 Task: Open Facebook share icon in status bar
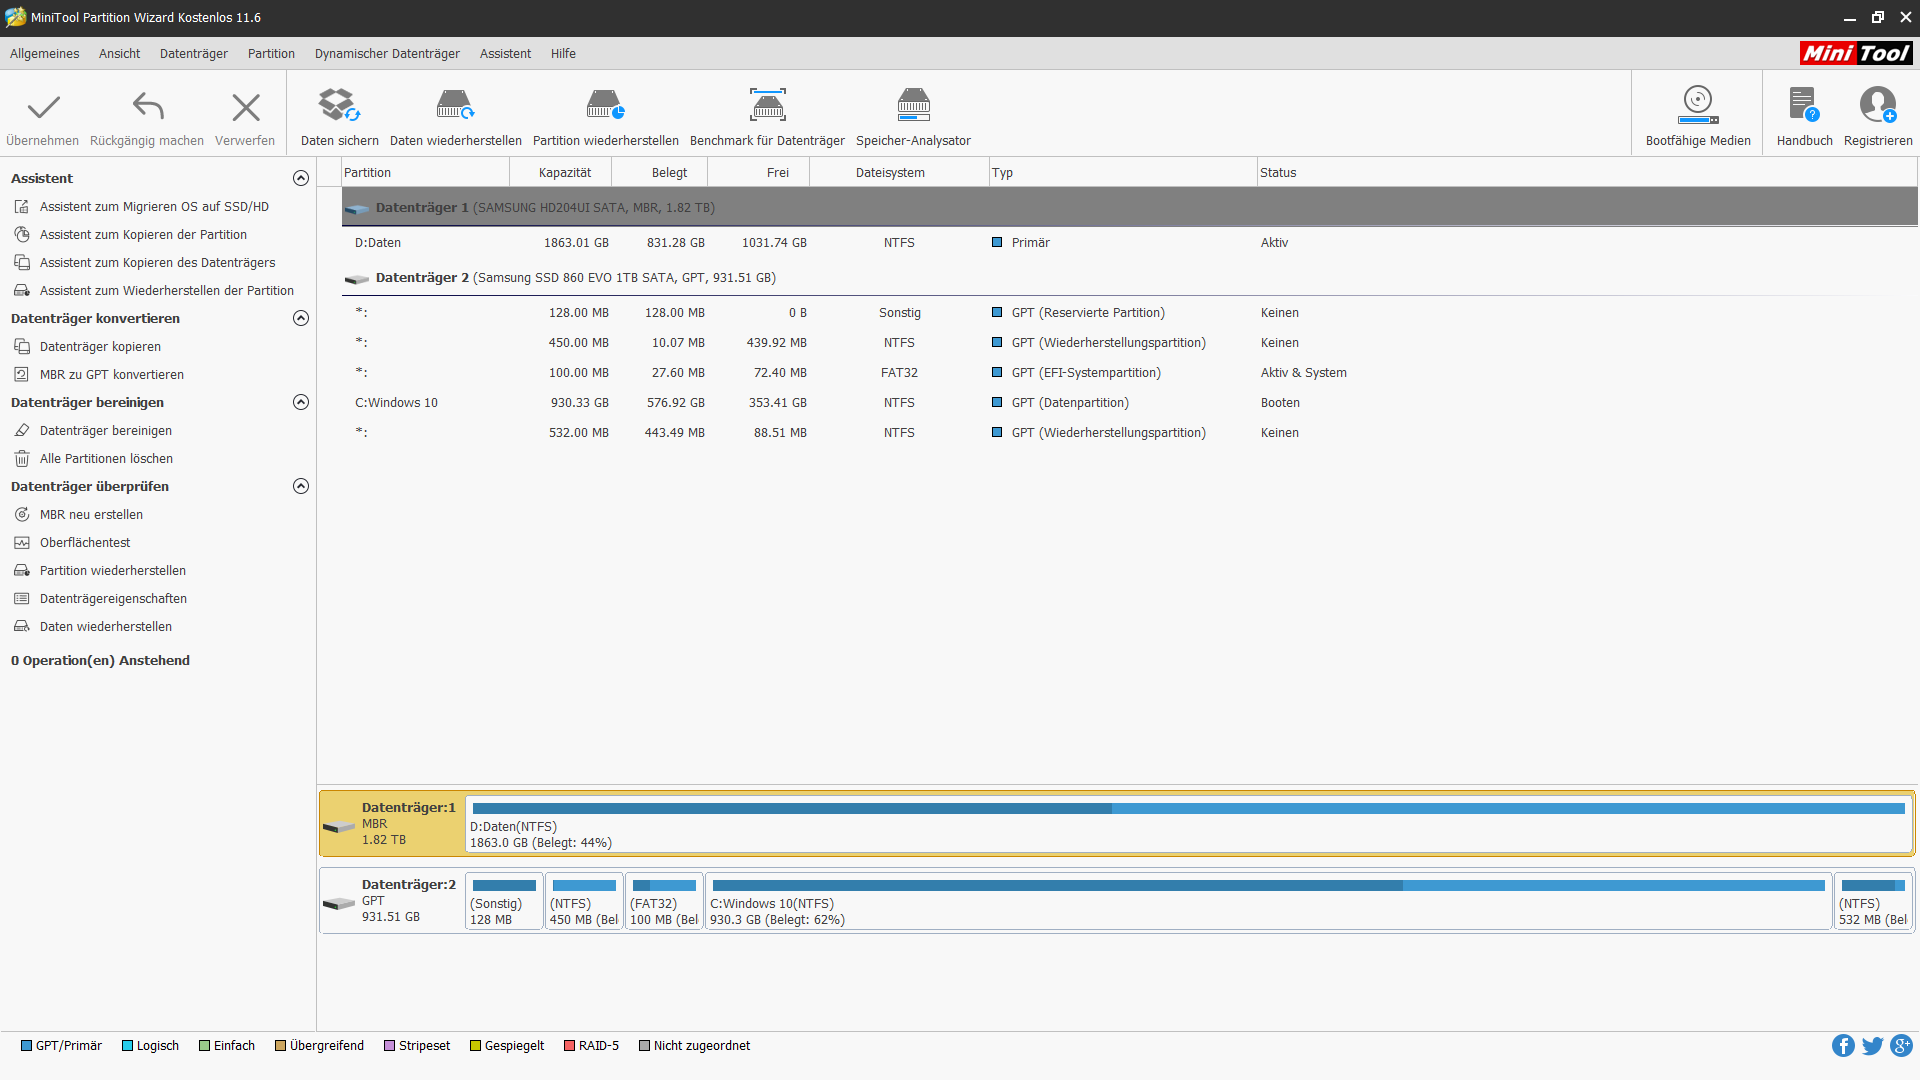1842,1046
